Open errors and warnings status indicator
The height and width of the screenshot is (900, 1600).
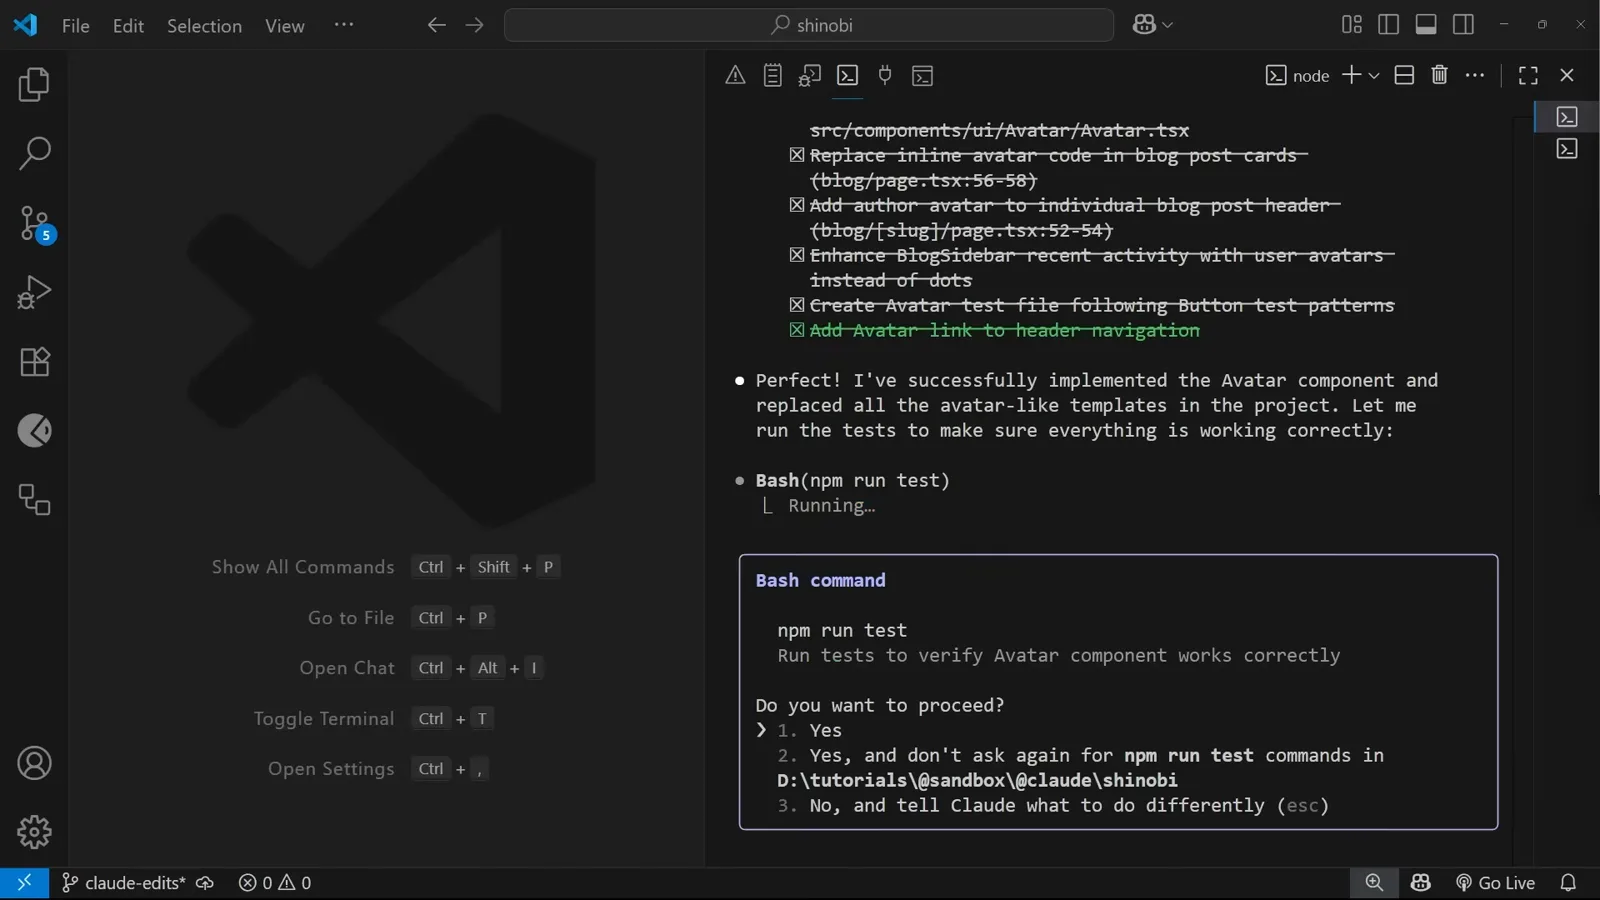(x=275, y=883)
